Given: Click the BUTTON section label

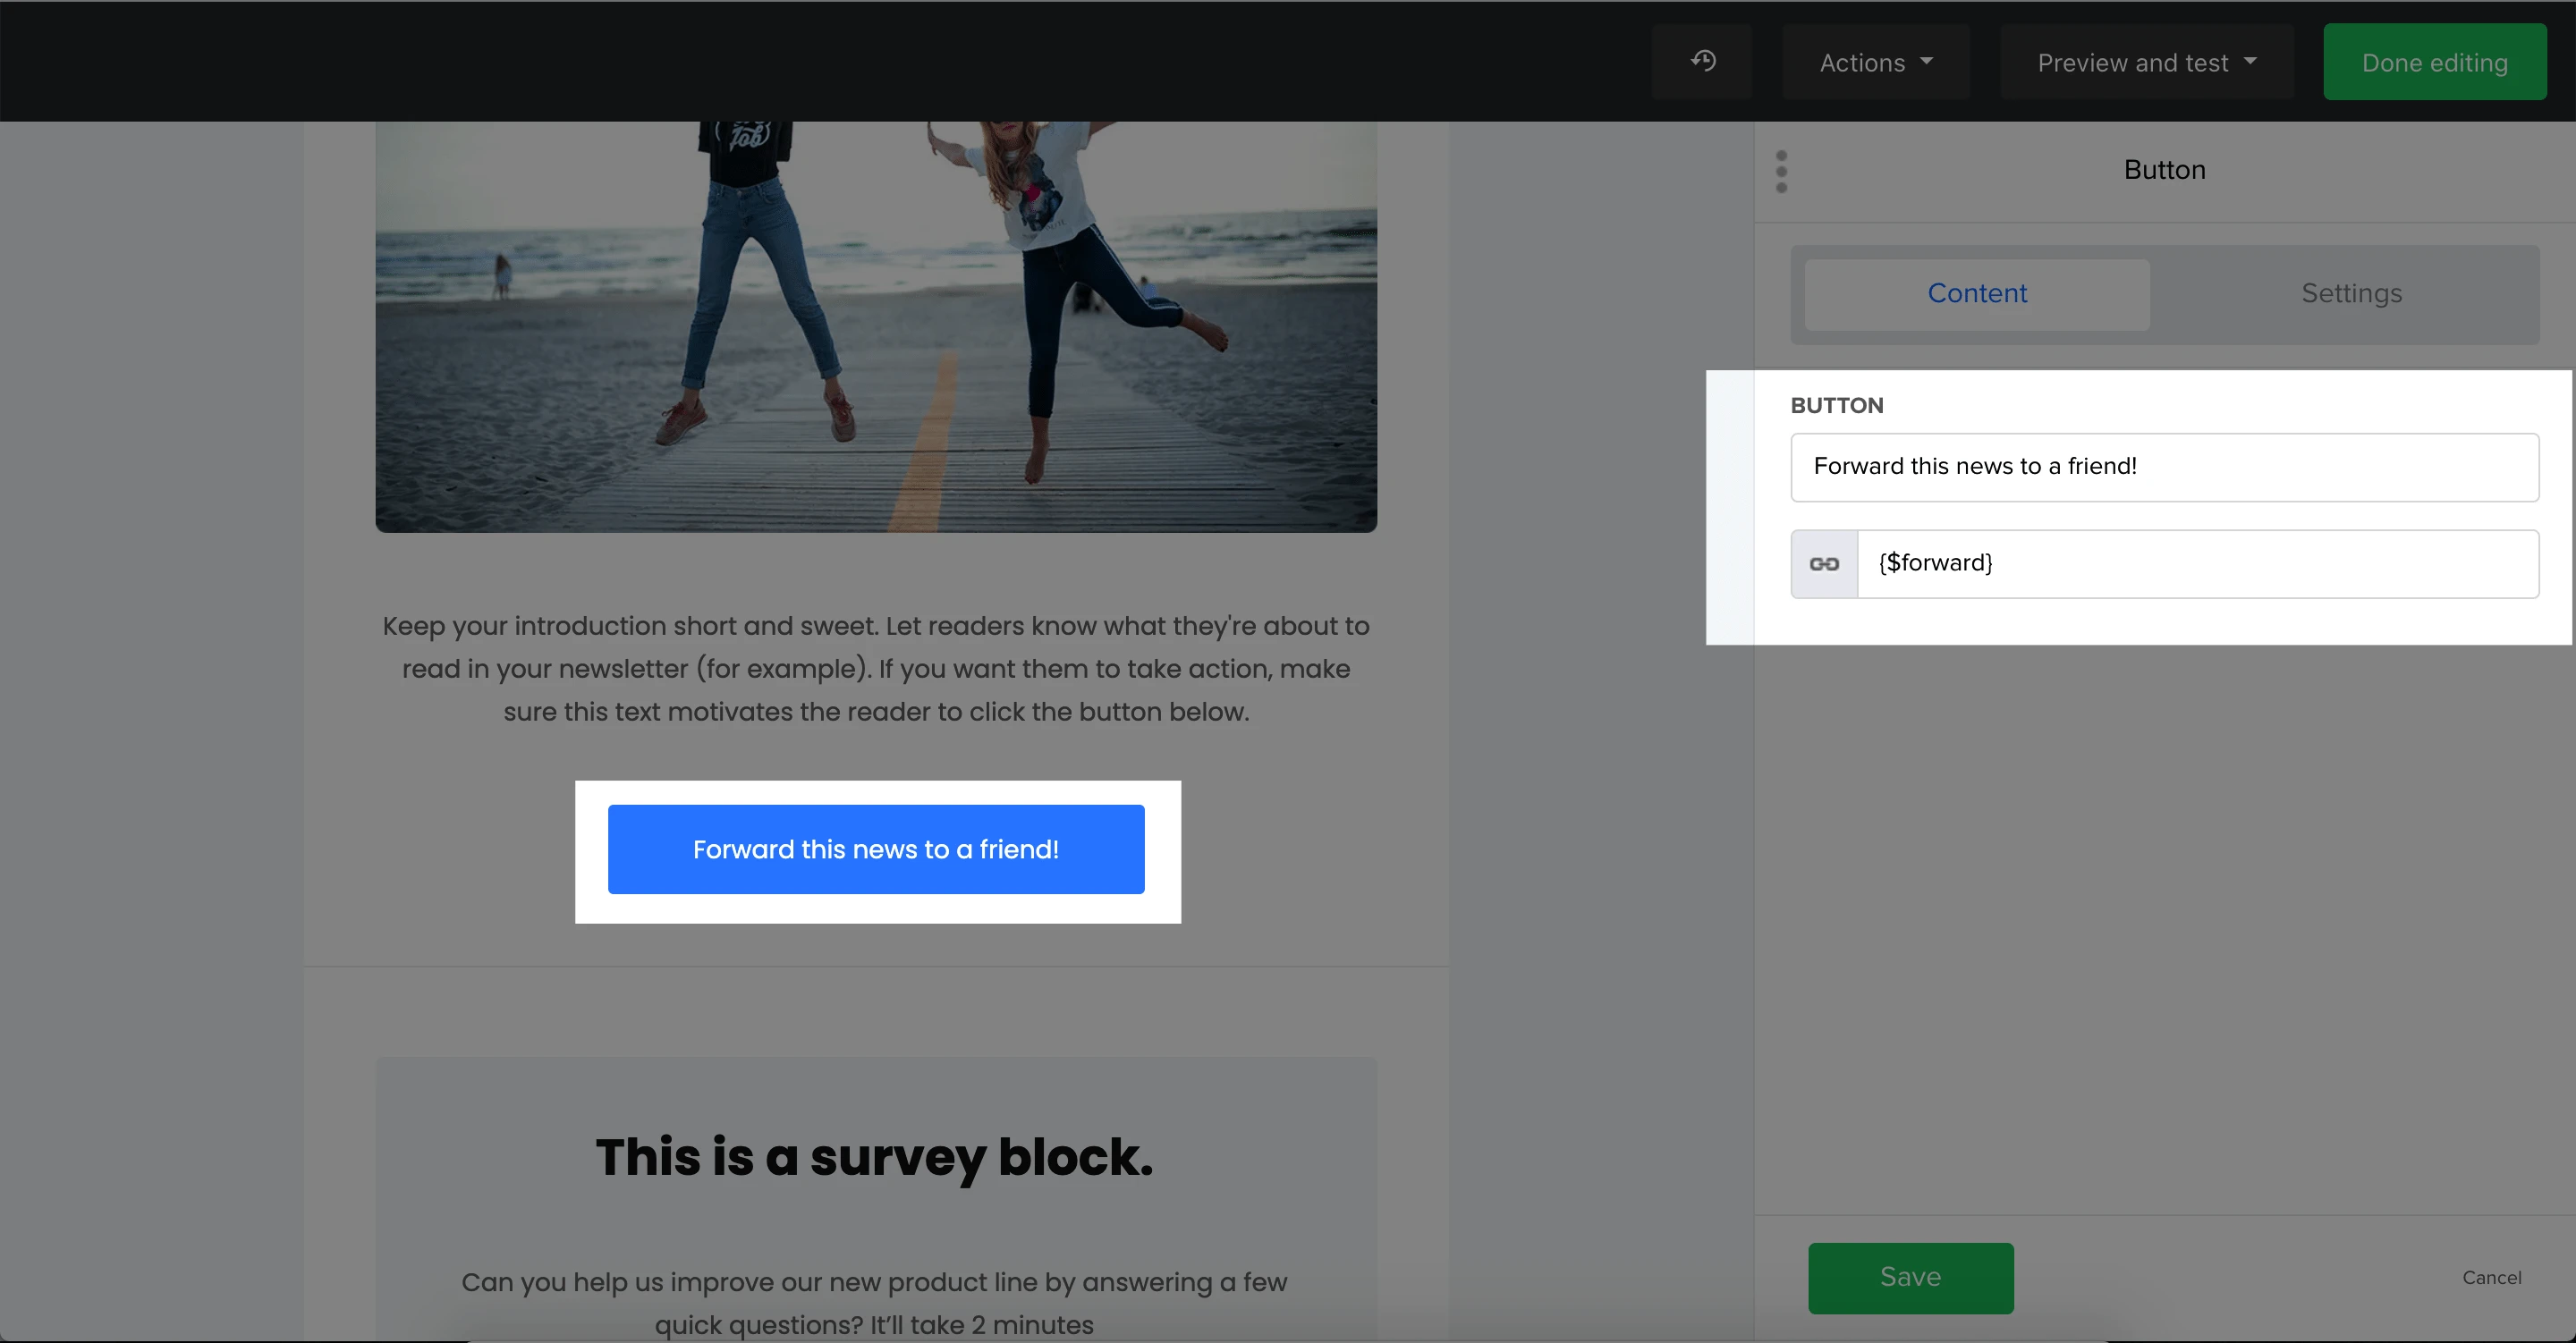Looking at the screenshot, I should (x=1836, y=405).
